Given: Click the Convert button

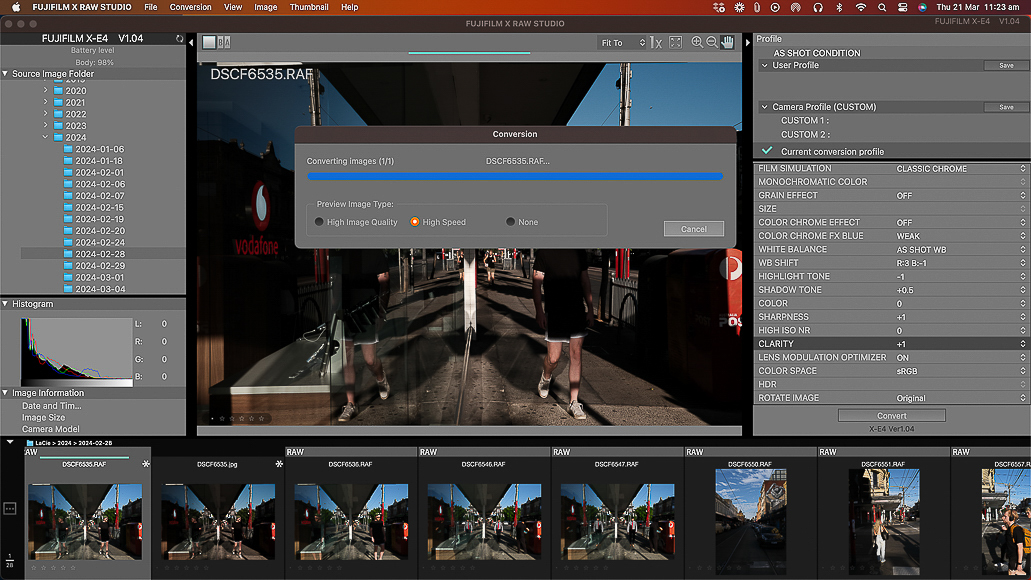Looking at the screenshot, I should pos(892,416).
